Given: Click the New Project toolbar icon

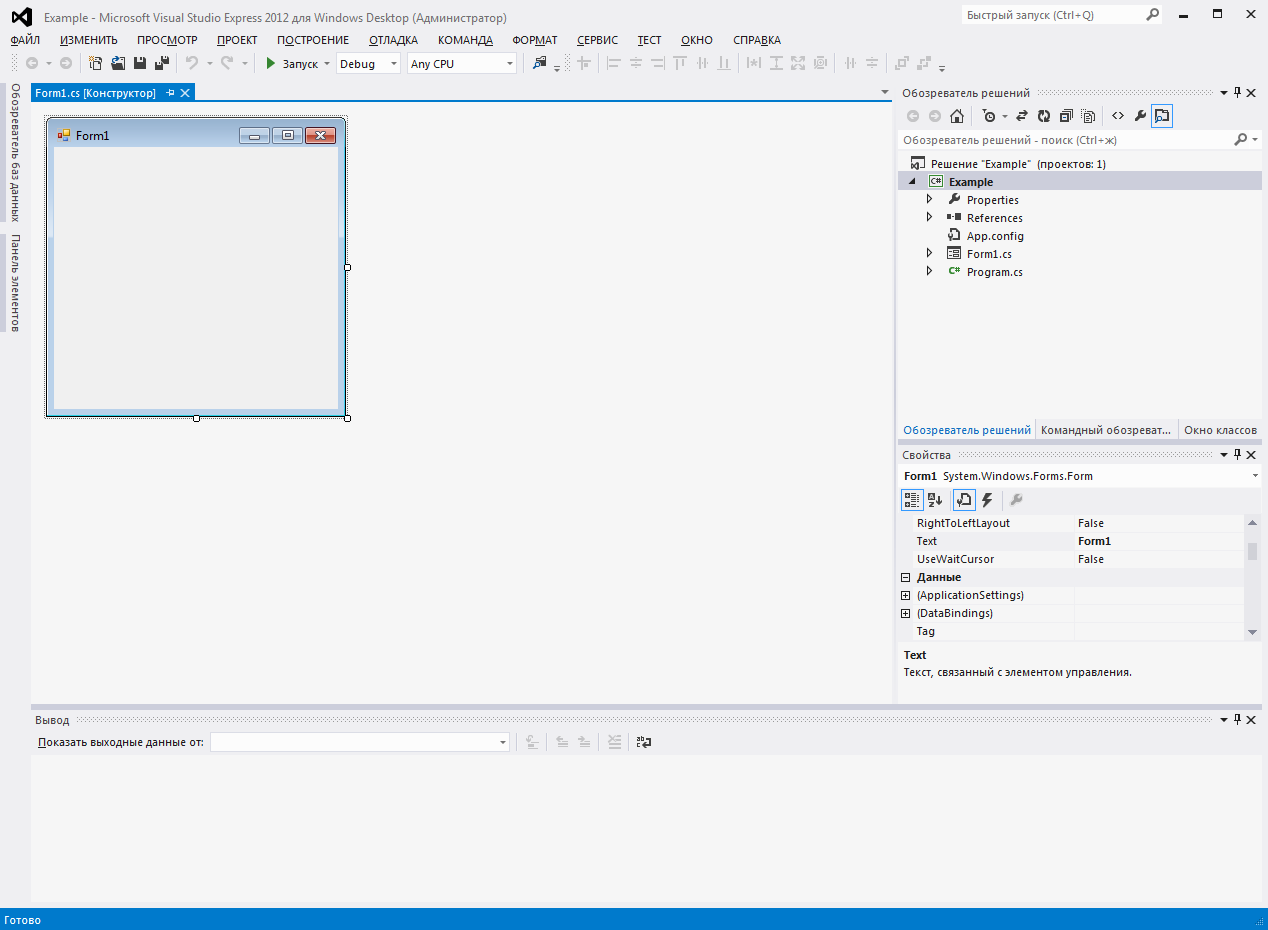Looking at the screenshot, I should tap(96, 63).
